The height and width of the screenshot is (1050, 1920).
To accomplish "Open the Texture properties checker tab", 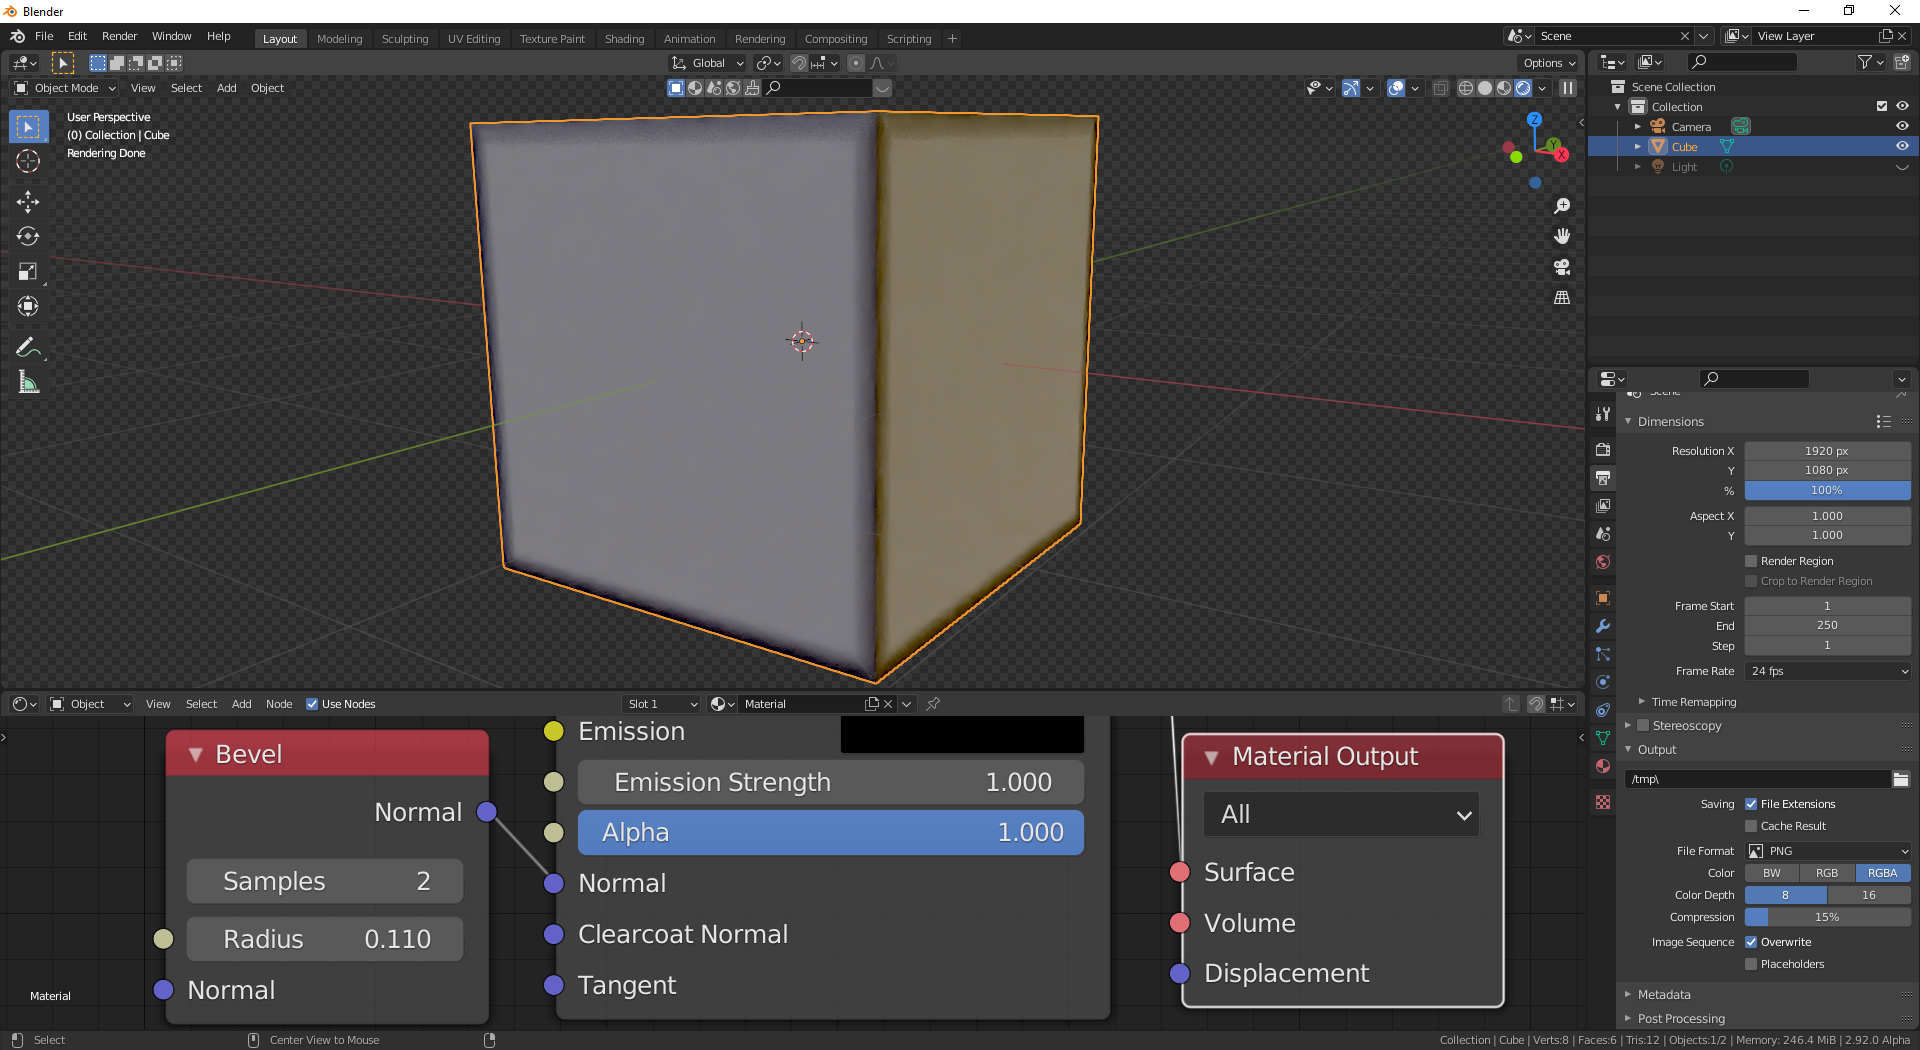I will (1603, 802).
